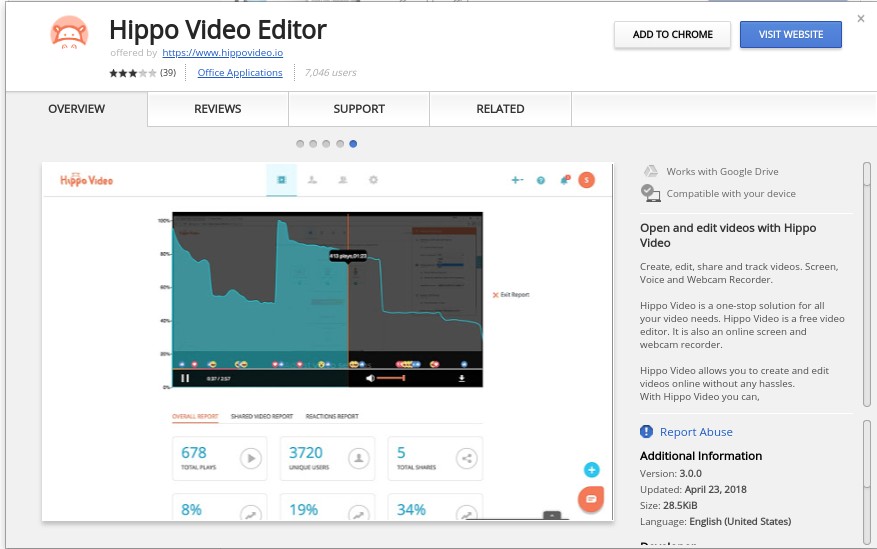Select the REACTIONS REPORT tab

(332, 417)
